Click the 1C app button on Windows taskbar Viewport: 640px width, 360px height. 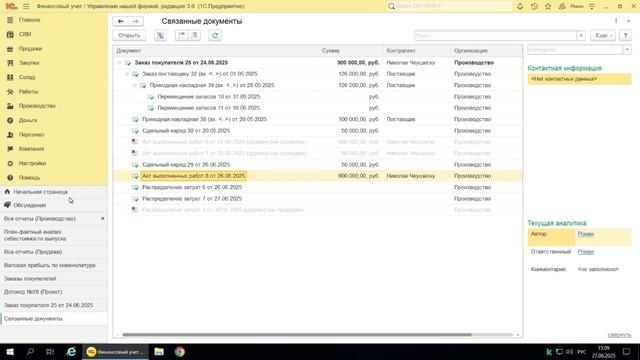coord(116,351)
